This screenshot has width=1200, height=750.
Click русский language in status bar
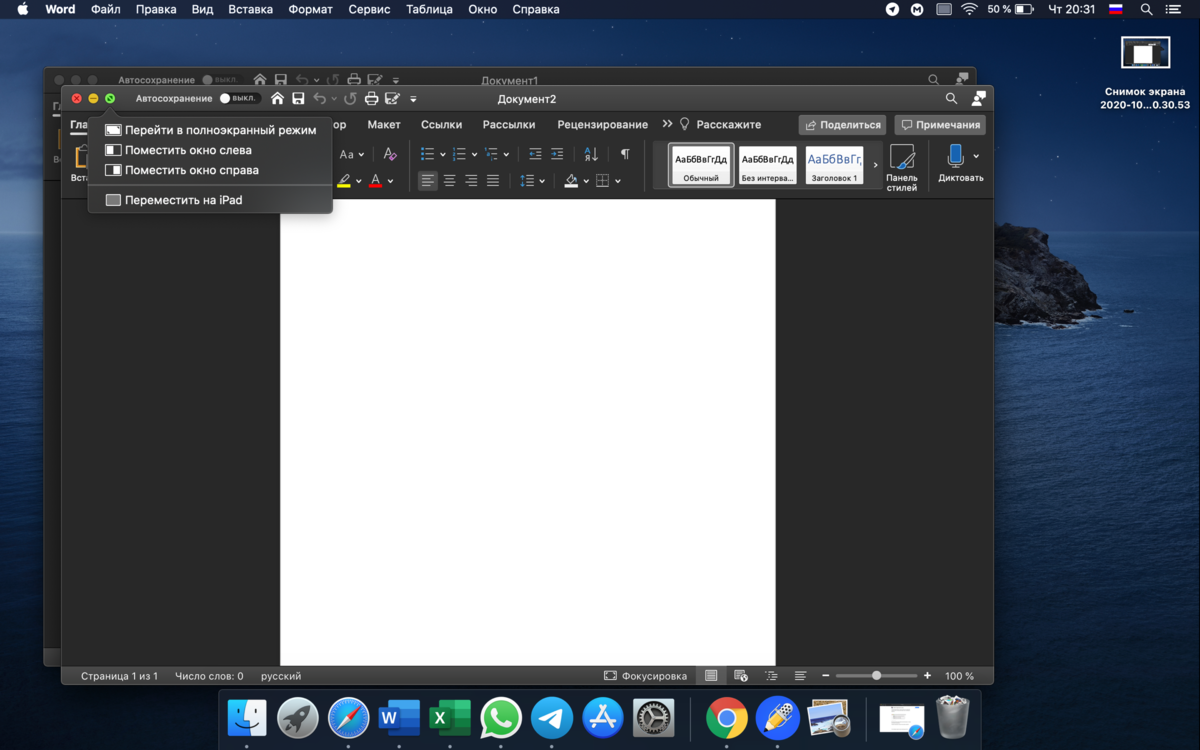pos(281,676)
